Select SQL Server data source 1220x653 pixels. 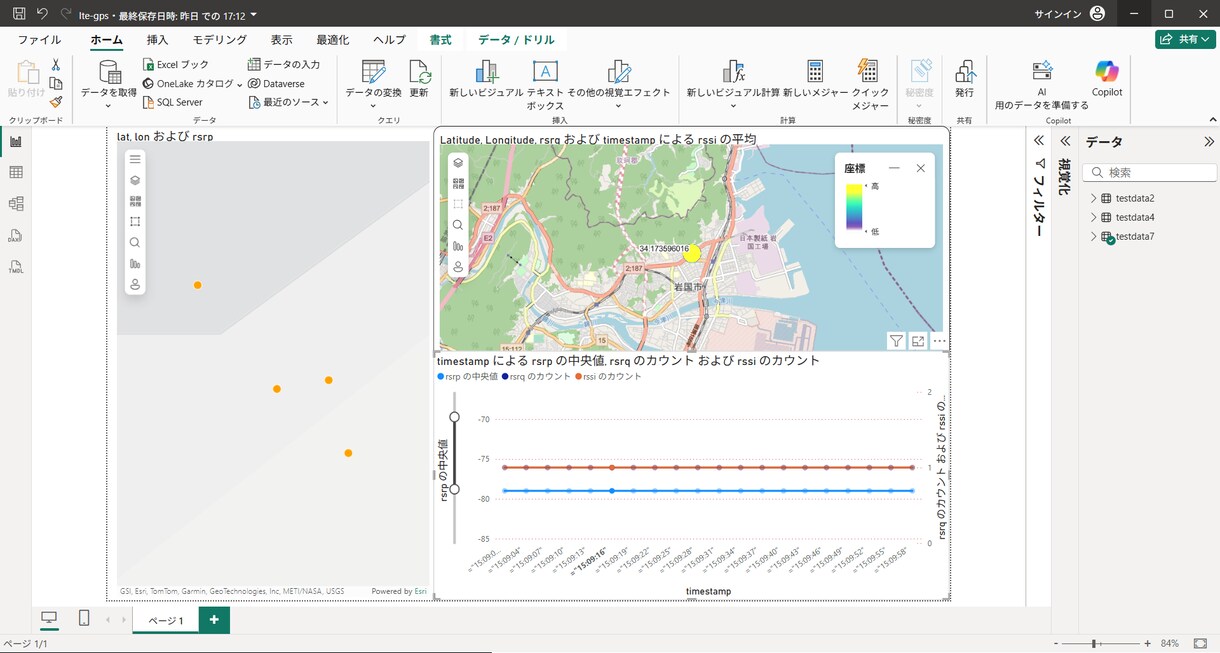pos(172,102)
